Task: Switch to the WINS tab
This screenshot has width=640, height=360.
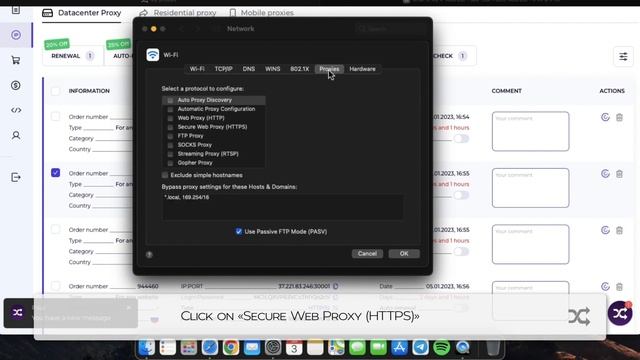Action: (x=272, y=69)
